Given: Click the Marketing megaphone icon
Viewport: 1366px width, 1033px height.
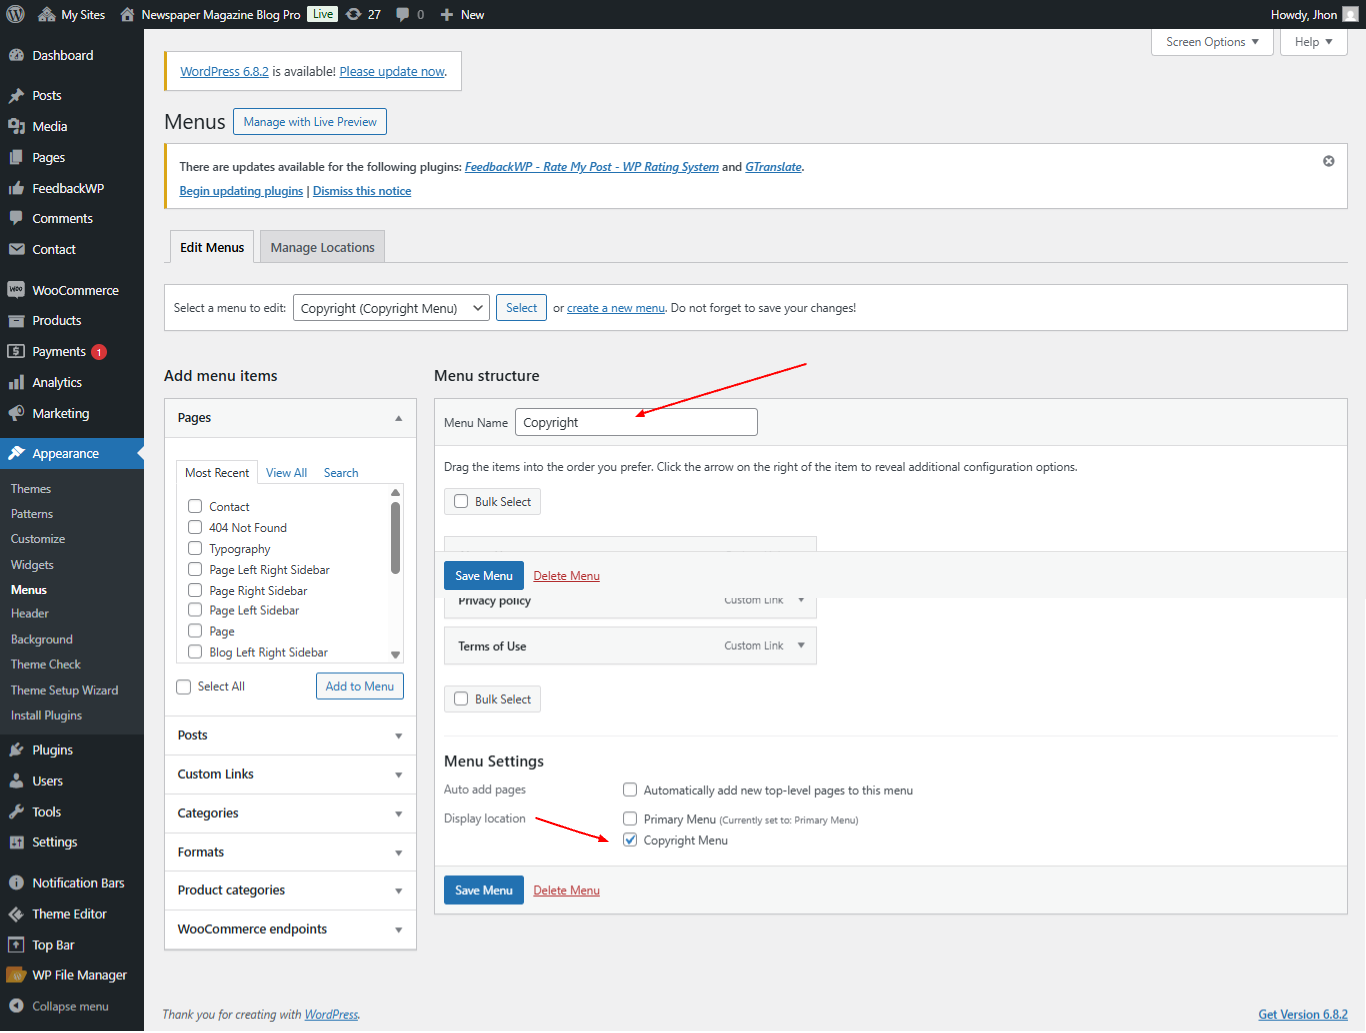Looking at the screenshot, I should click(16, 413).
